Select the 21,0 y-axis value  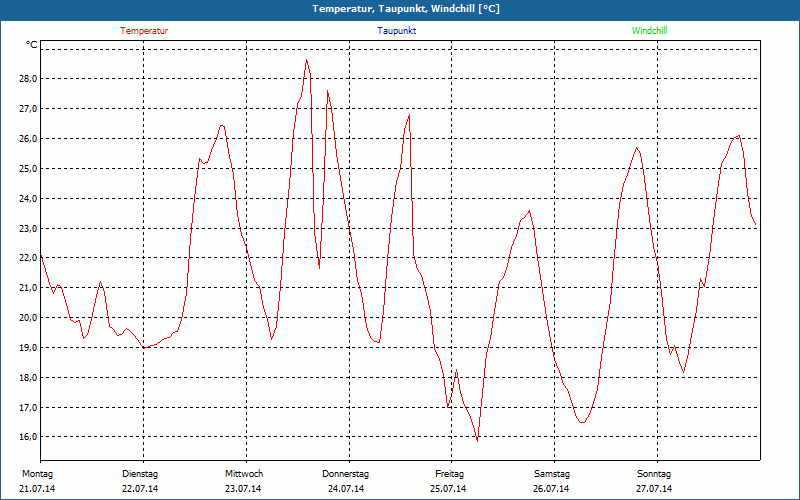click(28, 288)
